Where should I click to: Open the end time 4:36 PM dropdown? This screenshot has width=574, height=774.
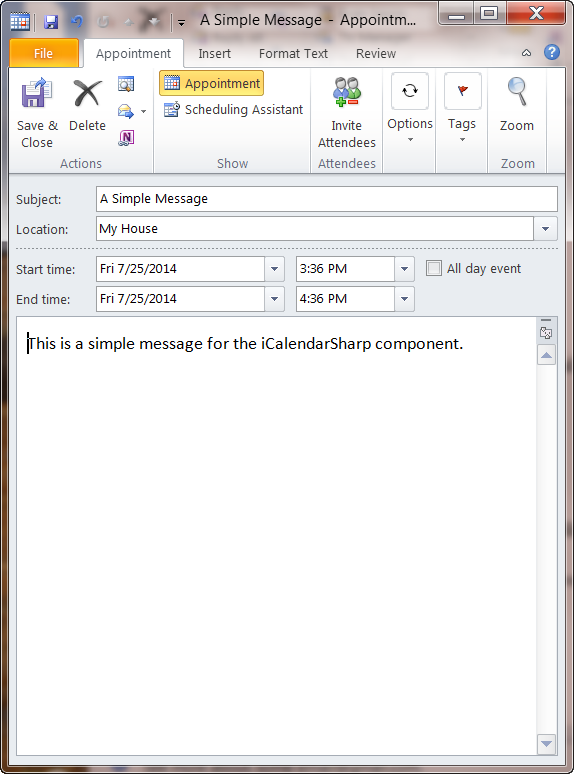coord(404,299)
